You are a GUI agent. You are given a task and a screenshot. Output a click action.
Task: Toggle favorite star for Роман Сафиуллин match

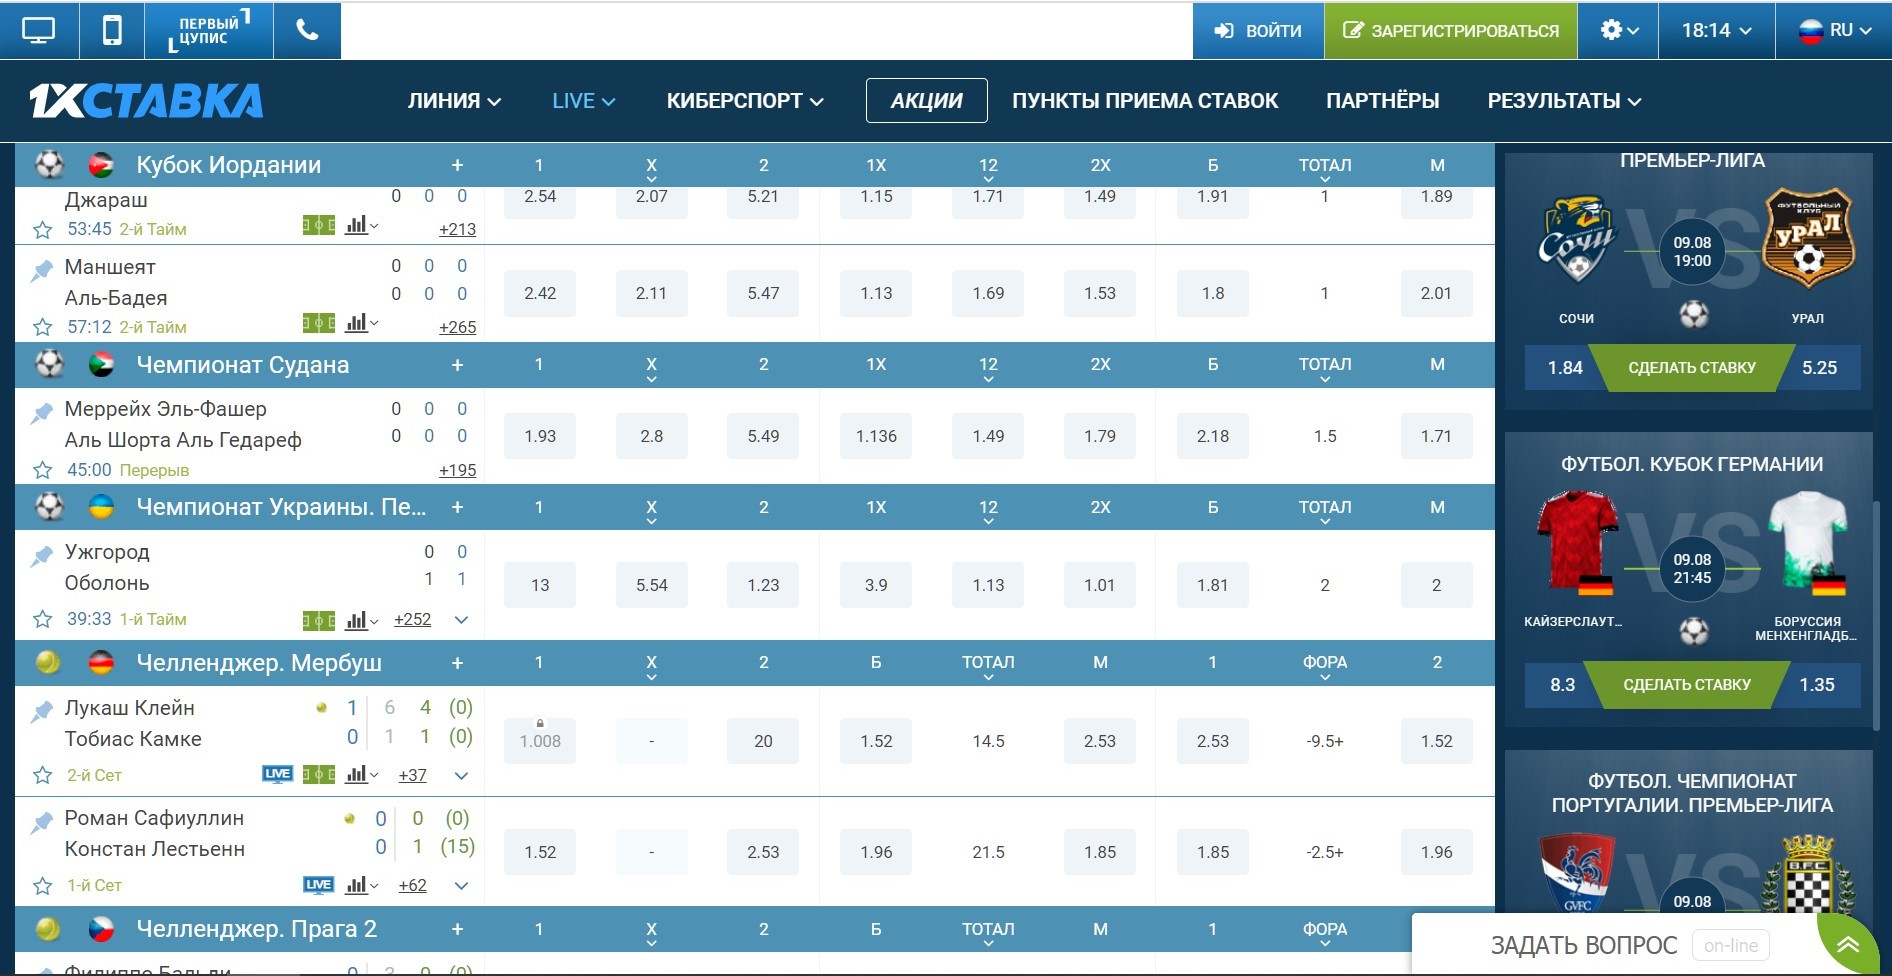coord(42,886)
